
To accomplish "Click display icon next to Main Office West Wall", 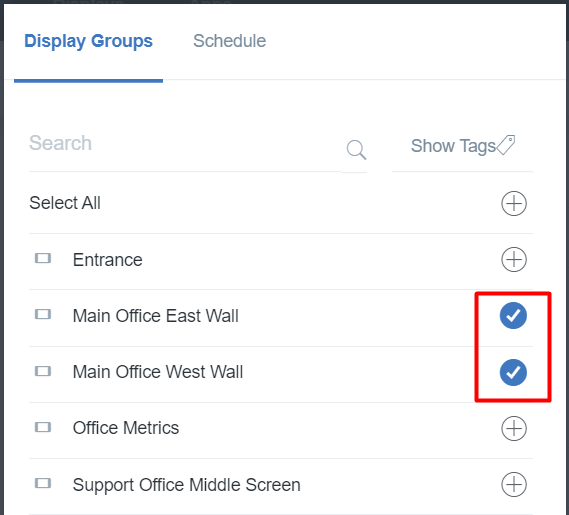I will tap(43, 371).
